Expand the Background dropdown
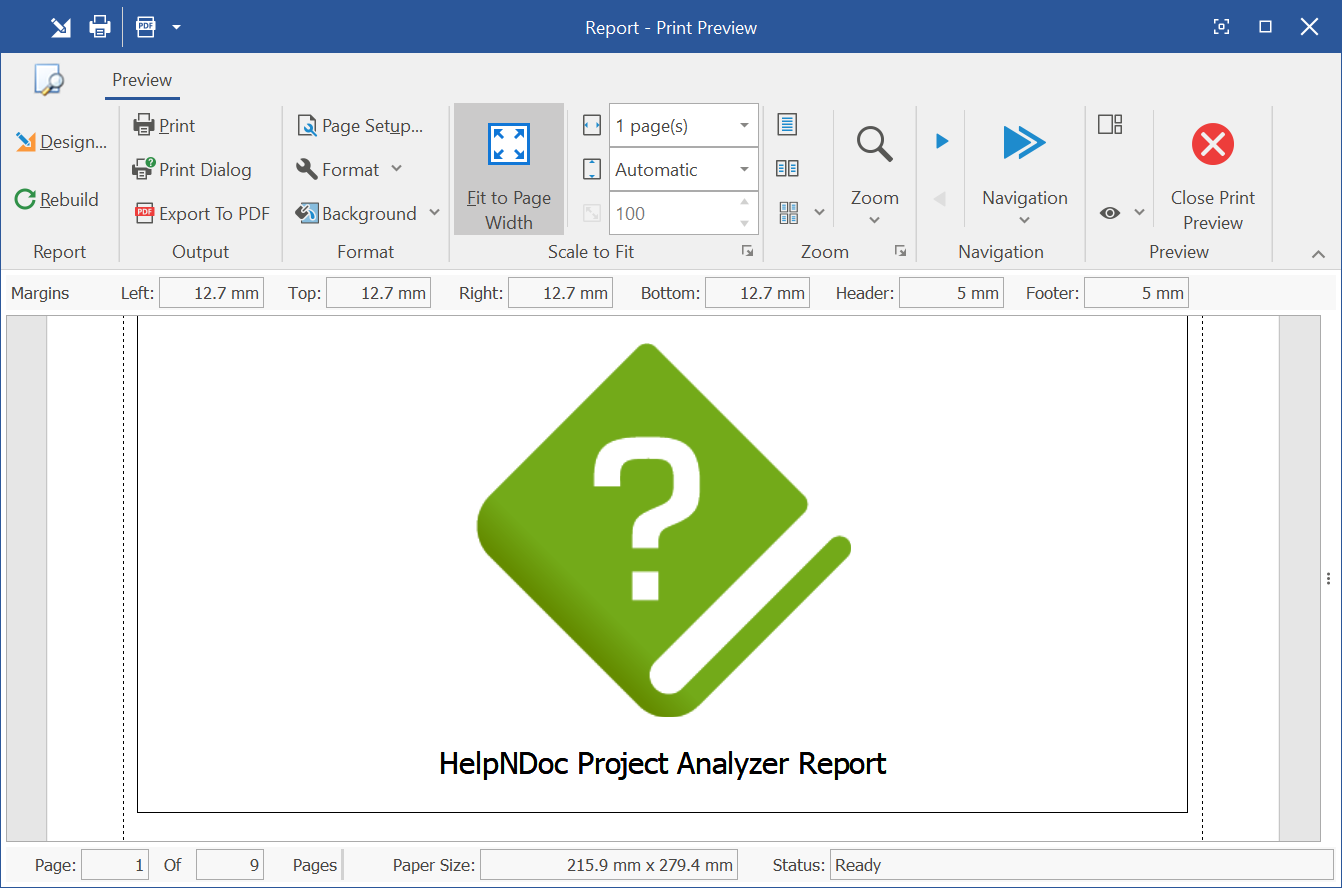The image size is (1342, 888). pos(367,213)
